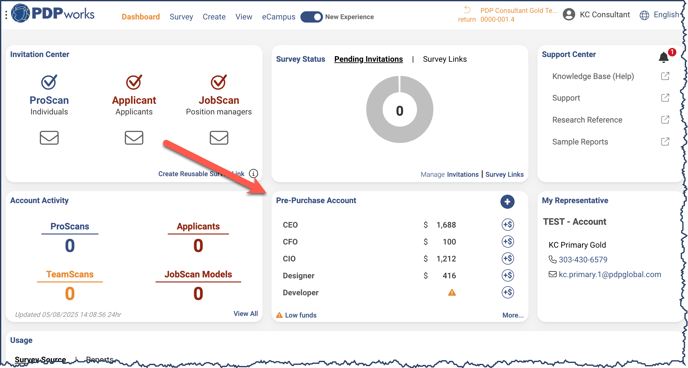Click the Developer low funds warning icon
This screenshot has width=688, height=368.
452,293
